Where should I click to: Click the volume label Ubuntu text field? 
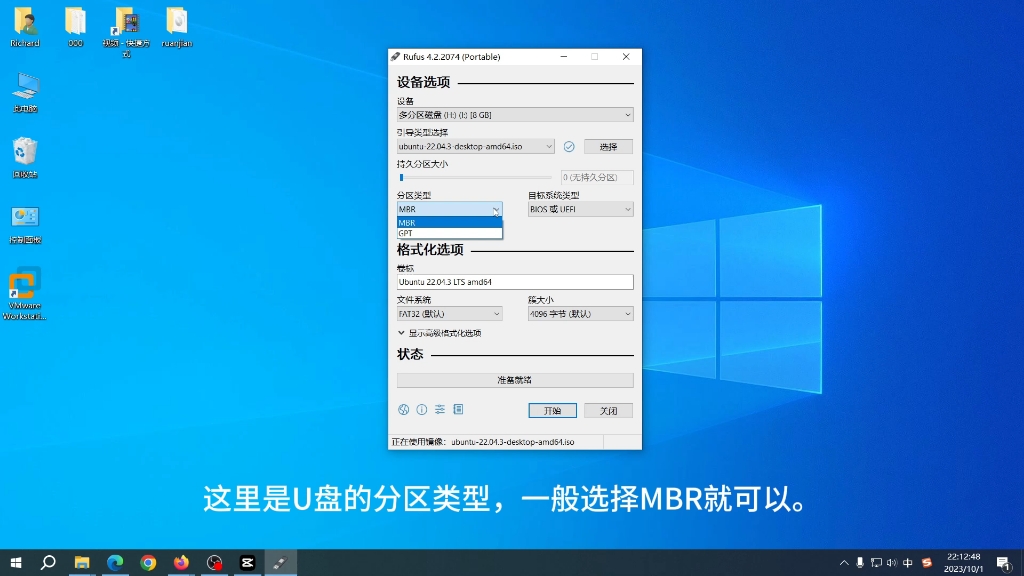pyautogui.click(x=515, y=282)
